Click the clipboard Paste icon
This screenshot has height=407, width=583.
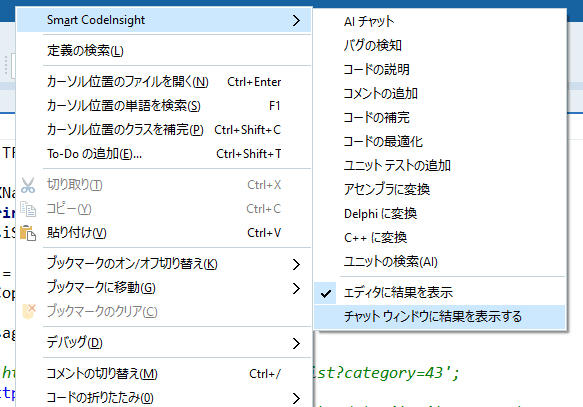coord(28,233)
